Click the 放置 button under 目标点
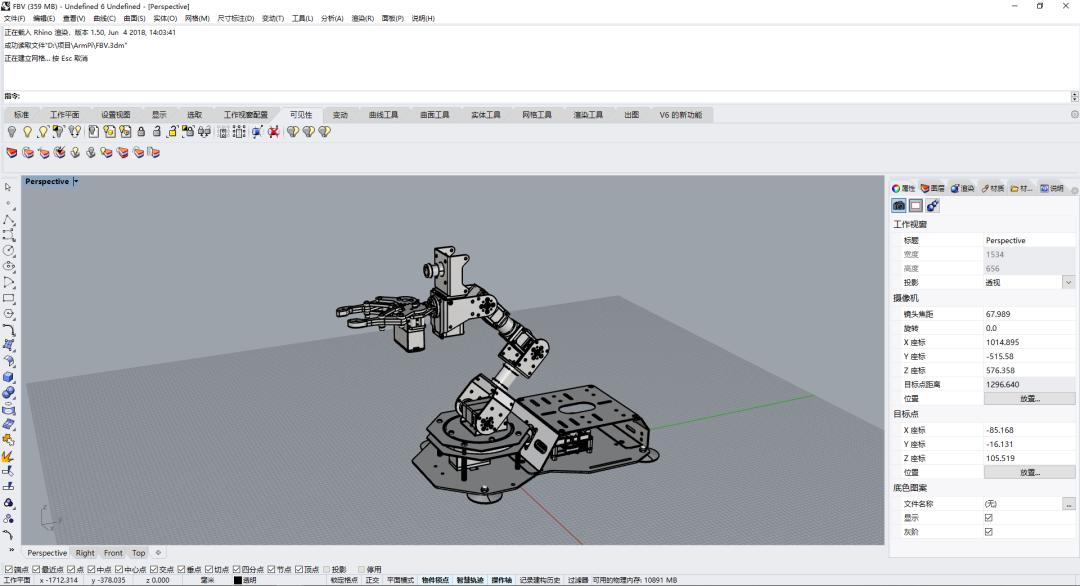The width and height of the screenshot is (1080, 586). click(1030, 471)
